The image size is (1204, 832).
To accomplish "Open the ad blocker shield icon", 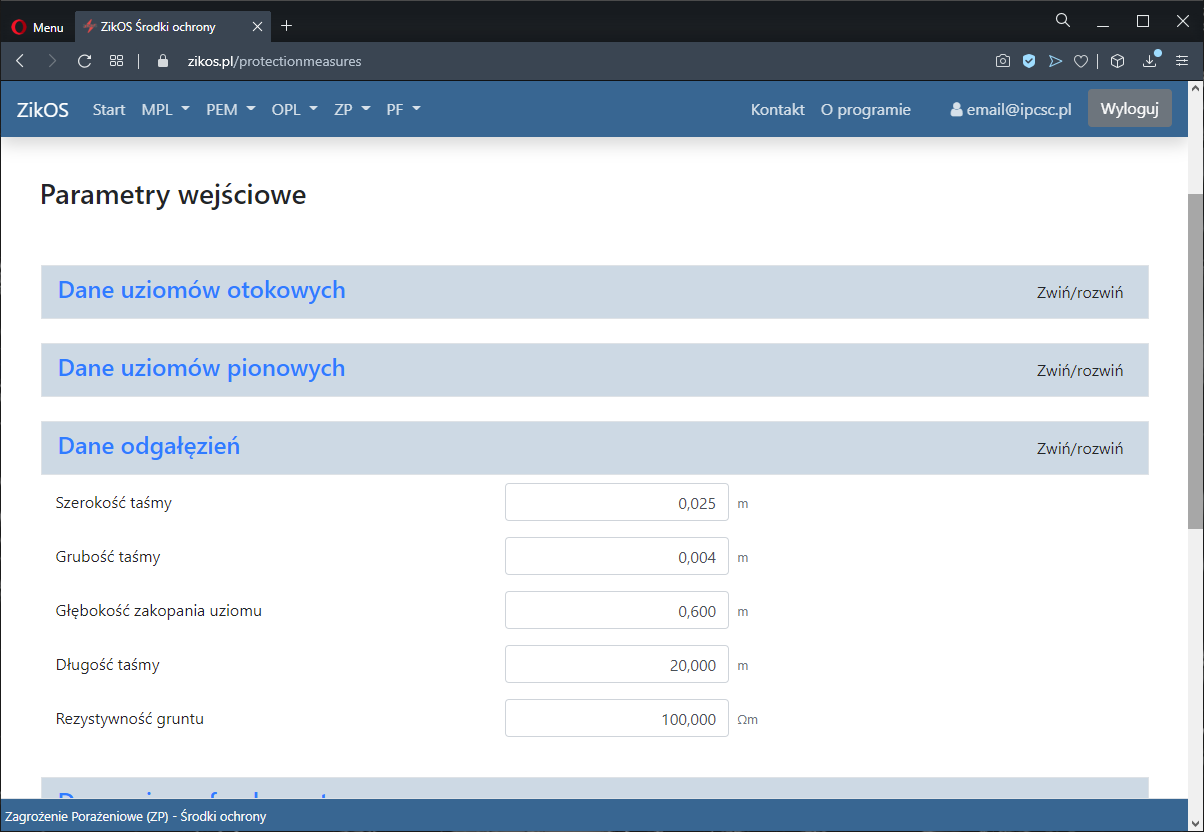I will [x=1028, y=61].
